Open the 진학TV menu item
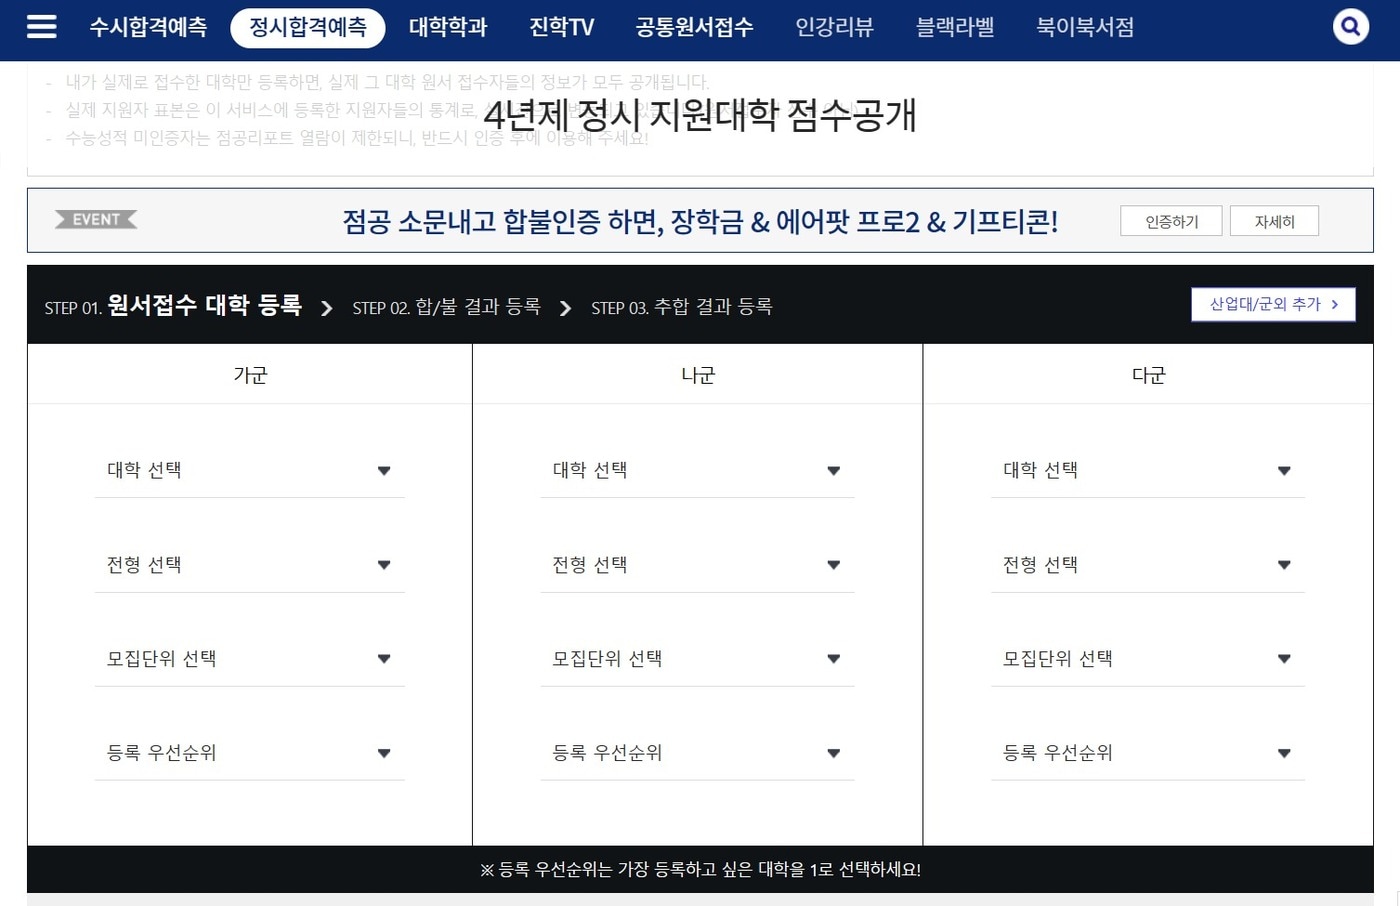1400x906 pixels. 560,28
